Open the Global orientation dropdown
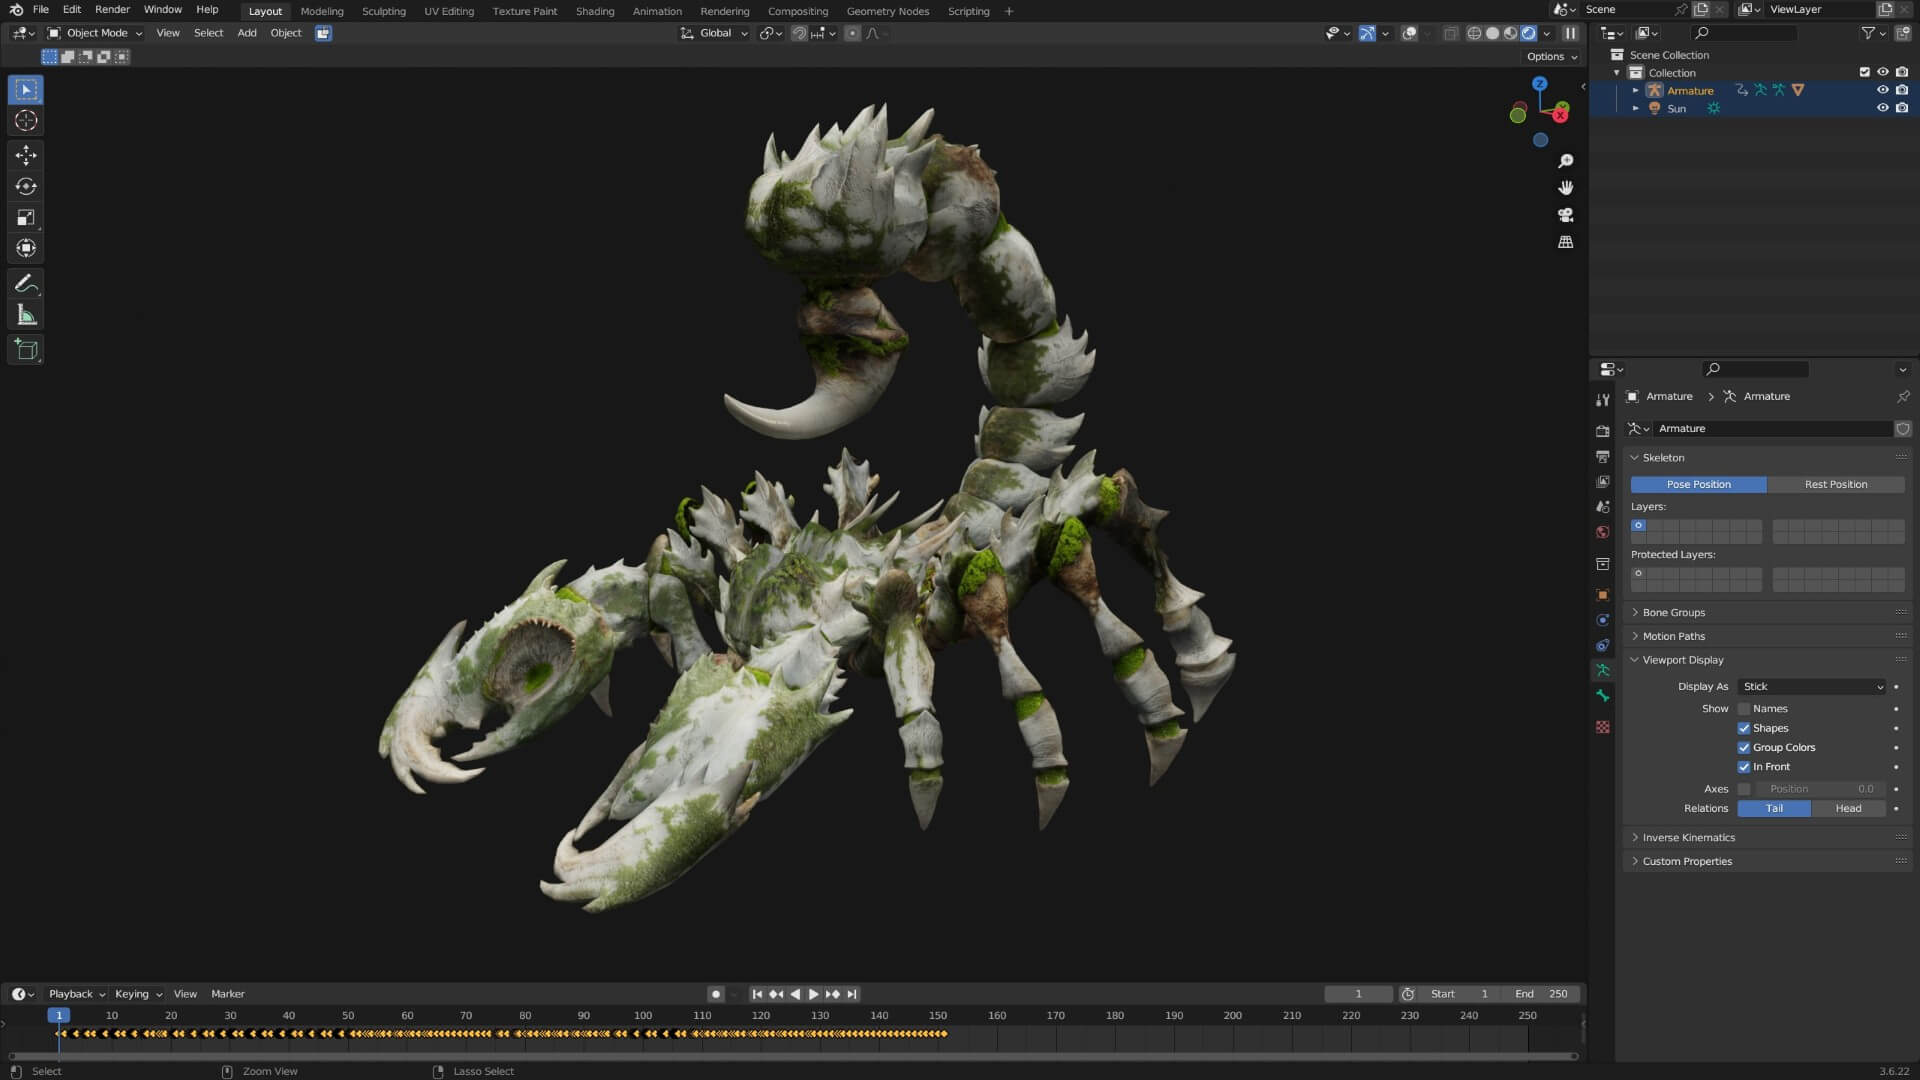Screen dimensions: 1920x1080 (715, 33)
